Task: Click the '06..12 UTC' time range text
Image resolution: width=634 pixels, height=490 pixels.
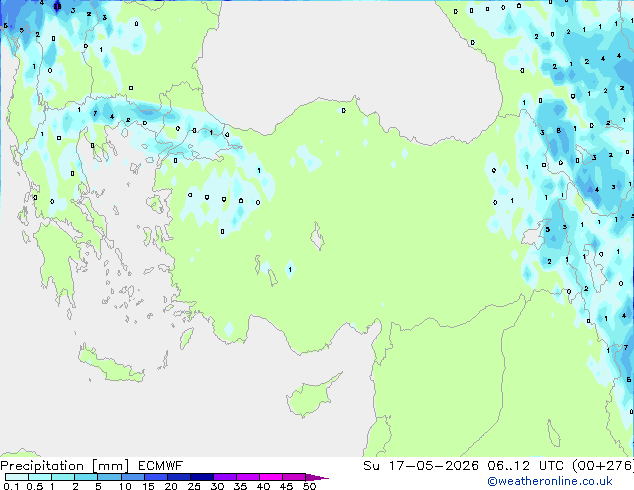Action: pos(525,466)
